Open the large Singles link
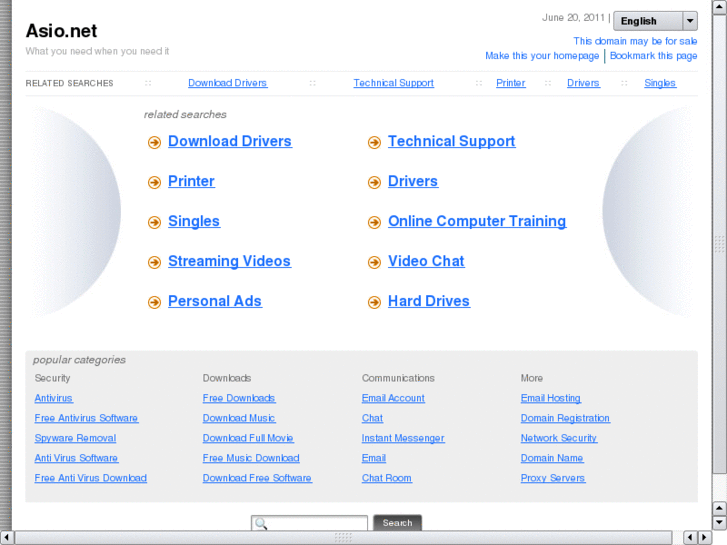727x545 pixels. 194,221
